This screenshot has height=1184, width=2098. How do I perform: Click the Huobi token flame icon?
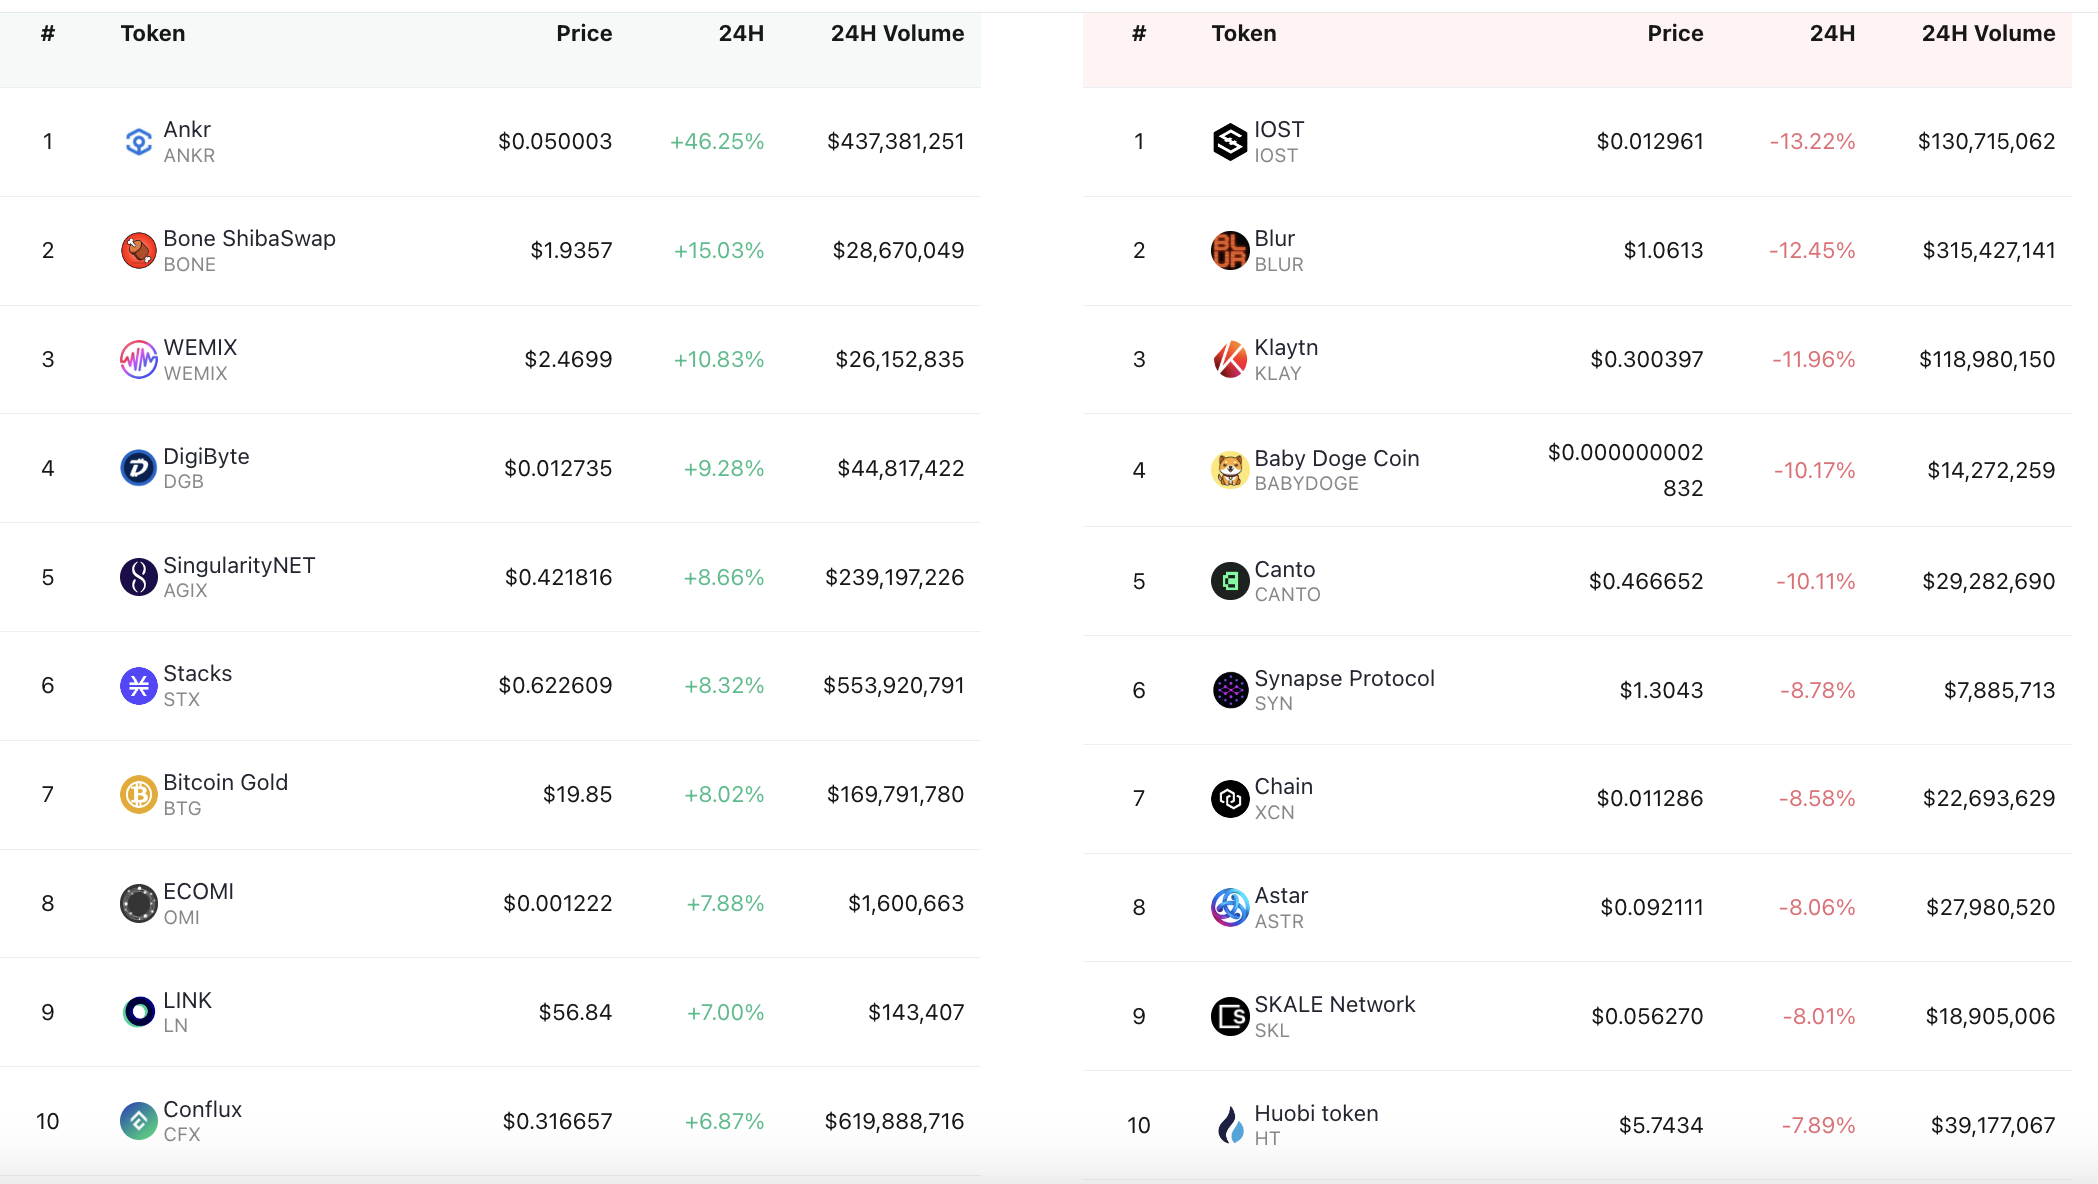[1230, 1125]
